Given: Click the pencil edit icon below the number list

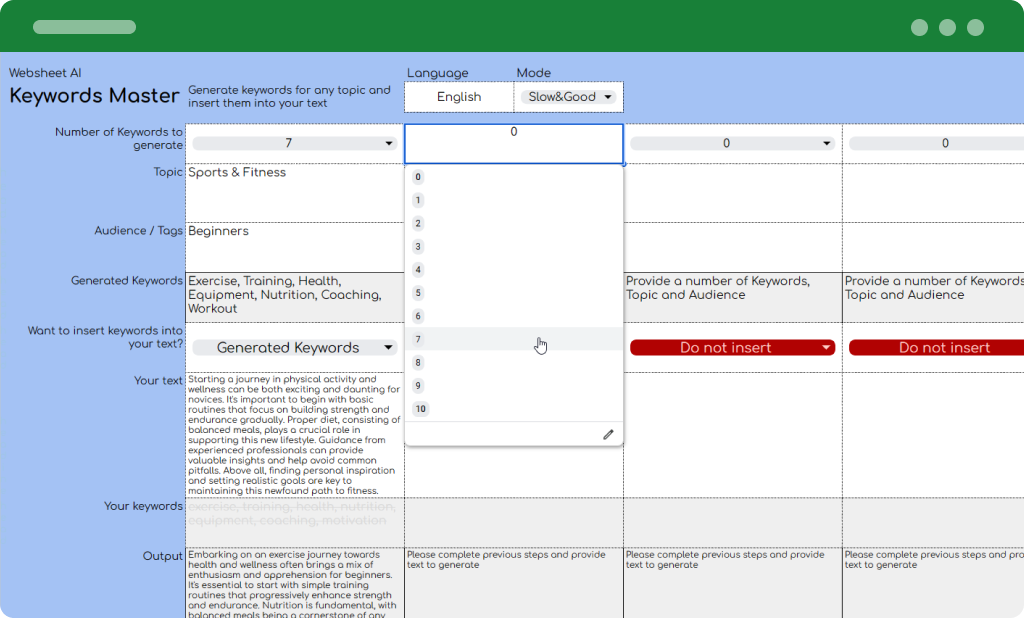Looking at the screenshot, I should click(609, 433).
